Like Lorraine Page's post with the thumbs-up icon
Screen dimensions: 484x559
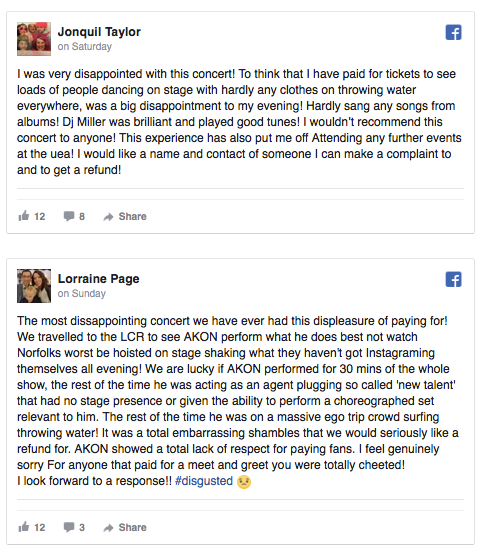click(x=24, y=527)
